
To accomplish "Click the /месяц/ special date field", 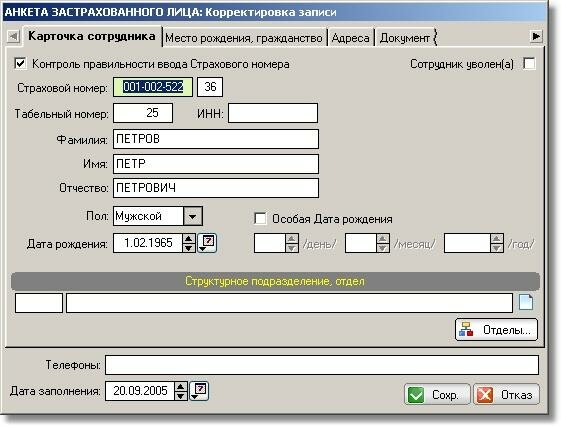I will coord(361,243).
